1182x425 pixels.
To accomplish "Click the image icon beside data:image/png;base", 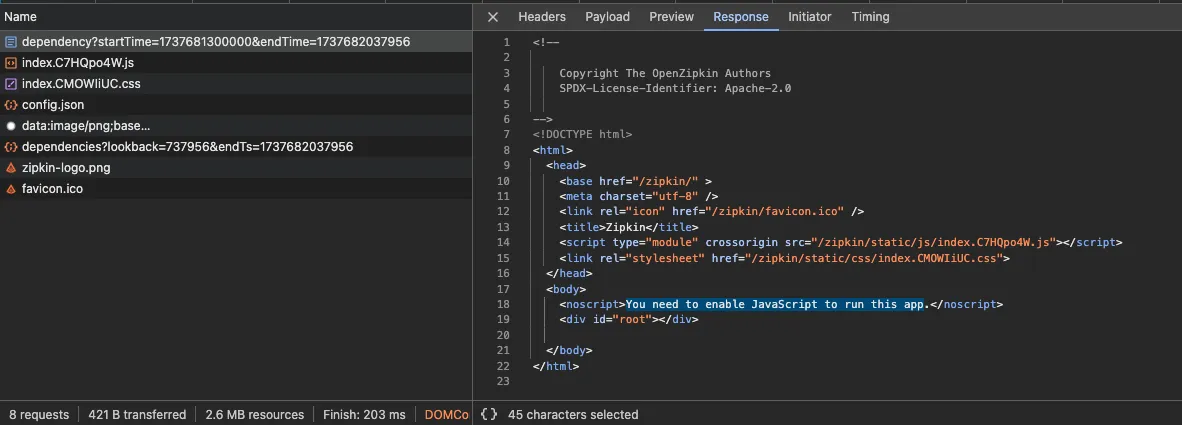I will pyautogui.click(x=11, y=126).
